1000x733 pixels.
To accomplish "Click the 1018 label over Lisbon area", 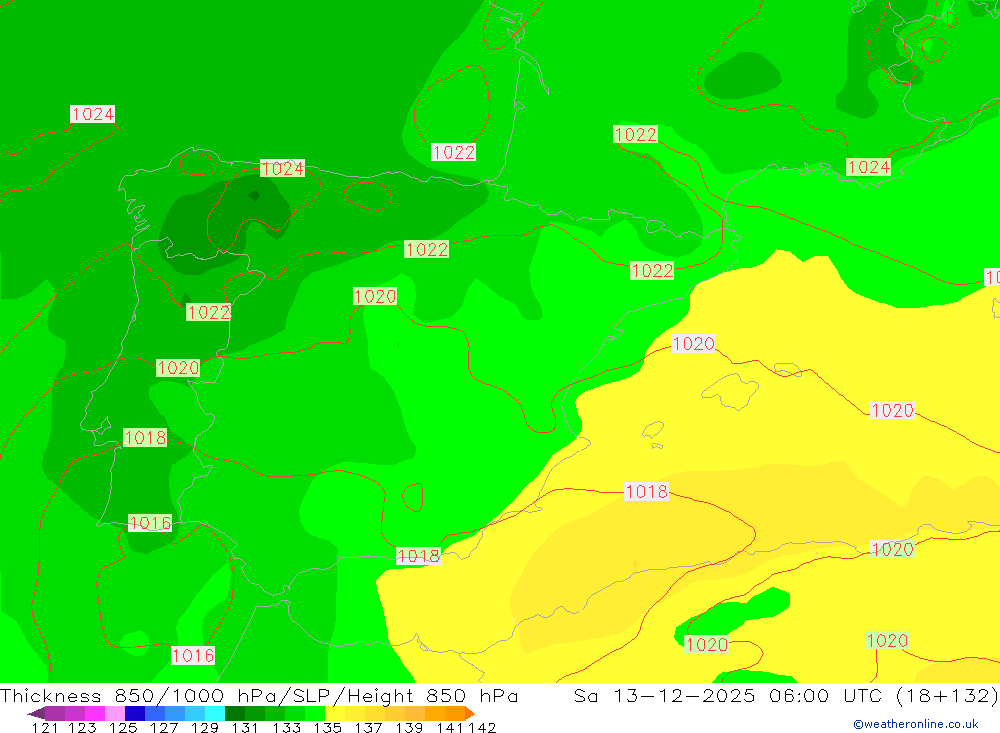I will [145, 438].
